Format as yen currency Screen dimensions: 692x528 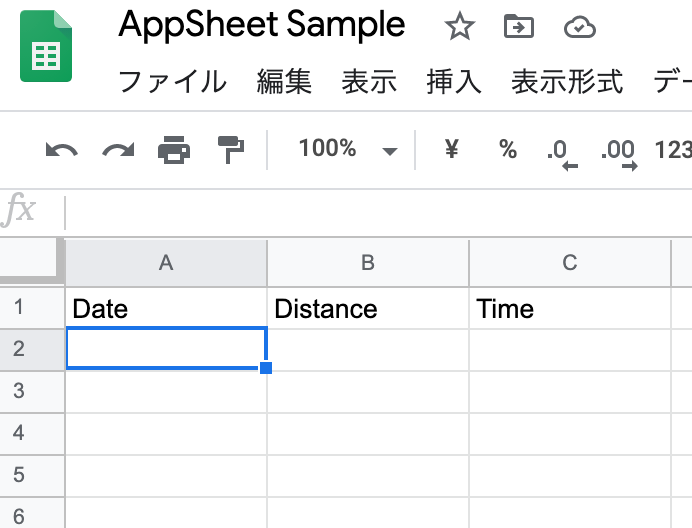tap(451, 149)
